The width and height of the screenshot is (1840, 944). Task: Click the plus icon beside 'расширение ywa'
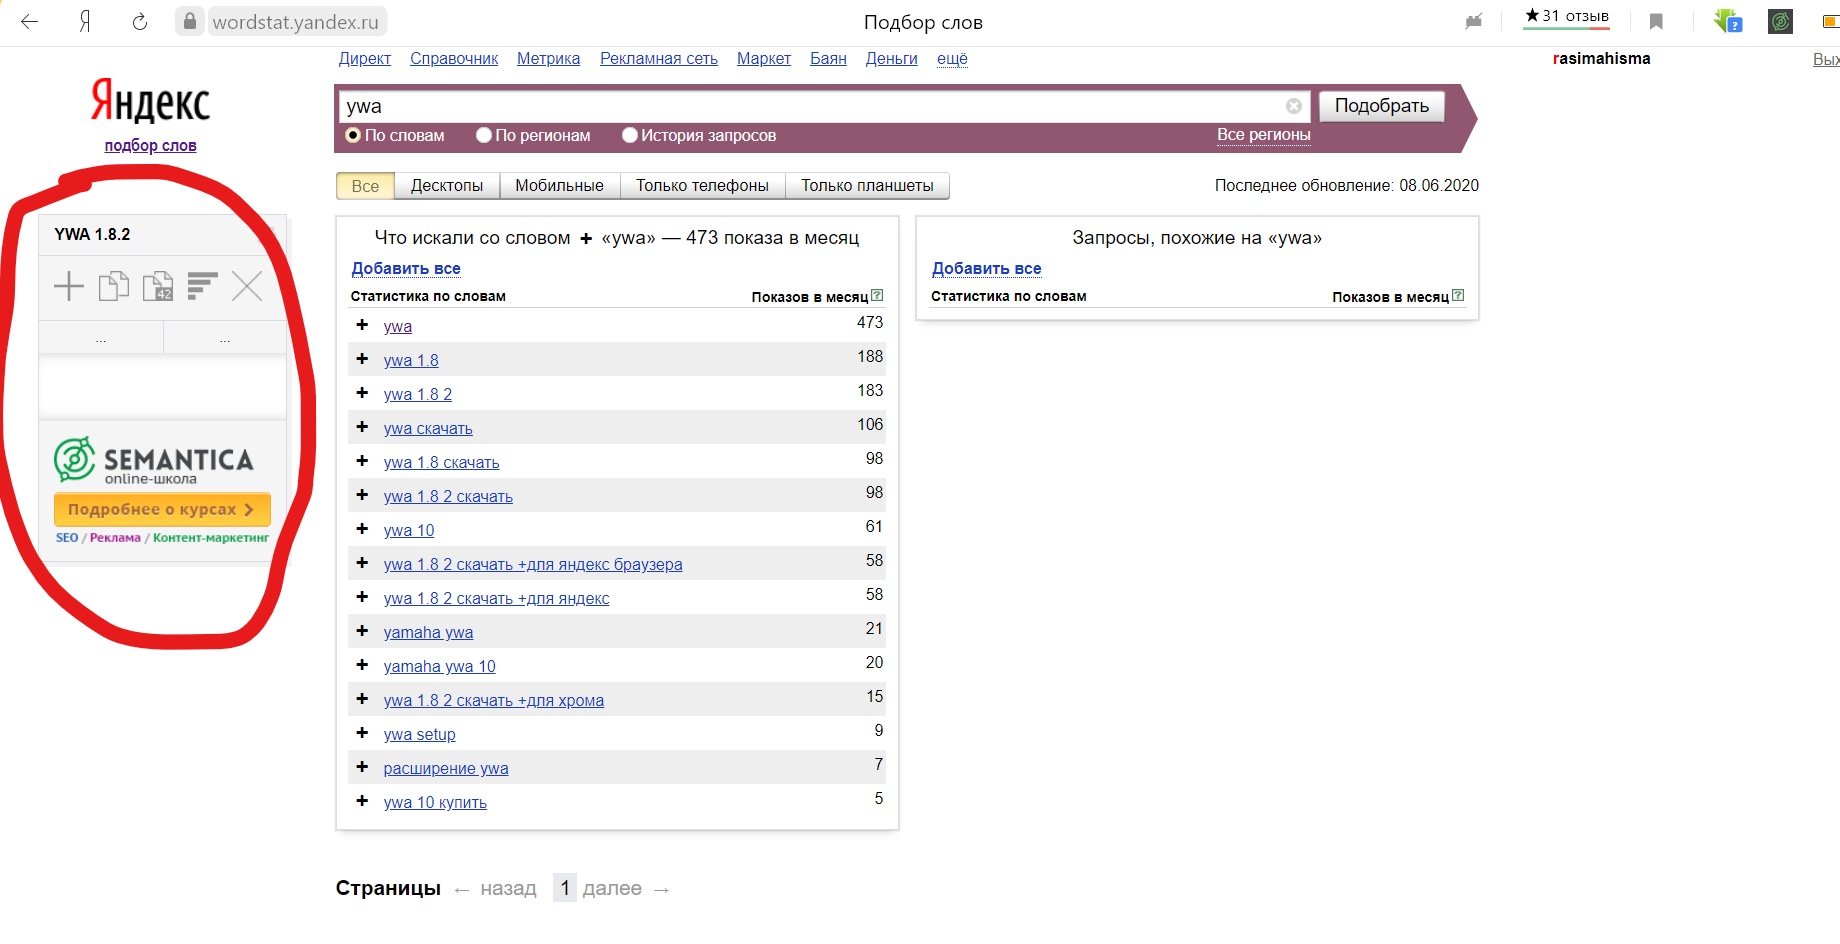pos(362,767)
